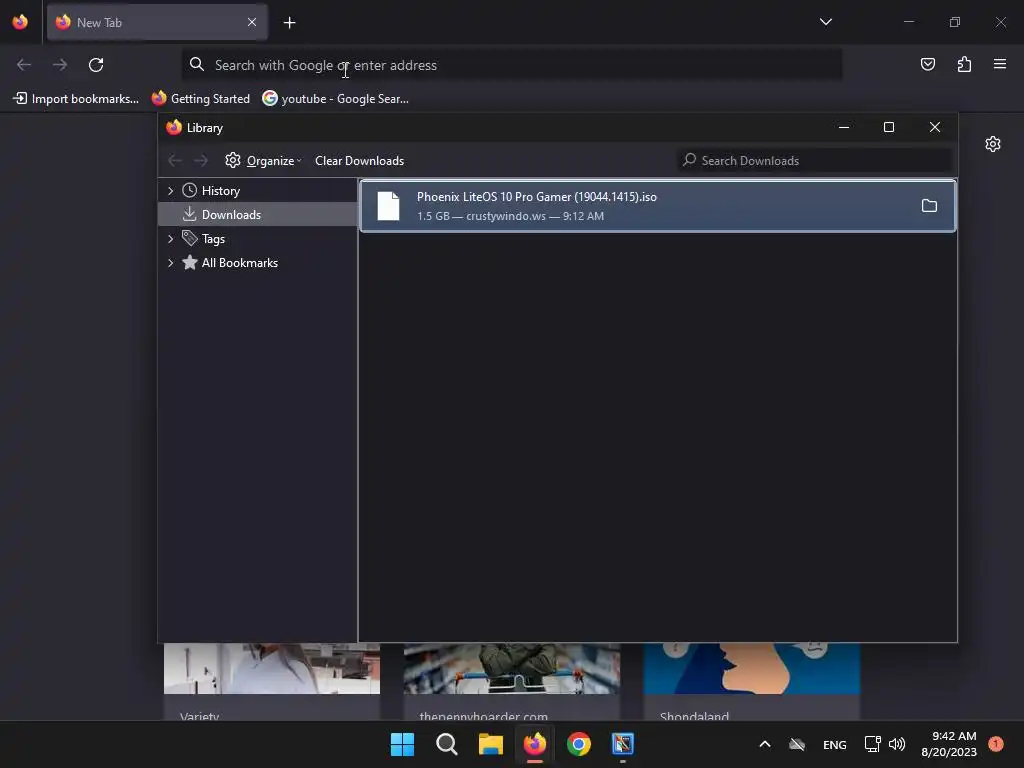The height and width of the screenshot is (768, 1024).
Task: Select History in the Library sidebar
Action: [x=221, y=191]
